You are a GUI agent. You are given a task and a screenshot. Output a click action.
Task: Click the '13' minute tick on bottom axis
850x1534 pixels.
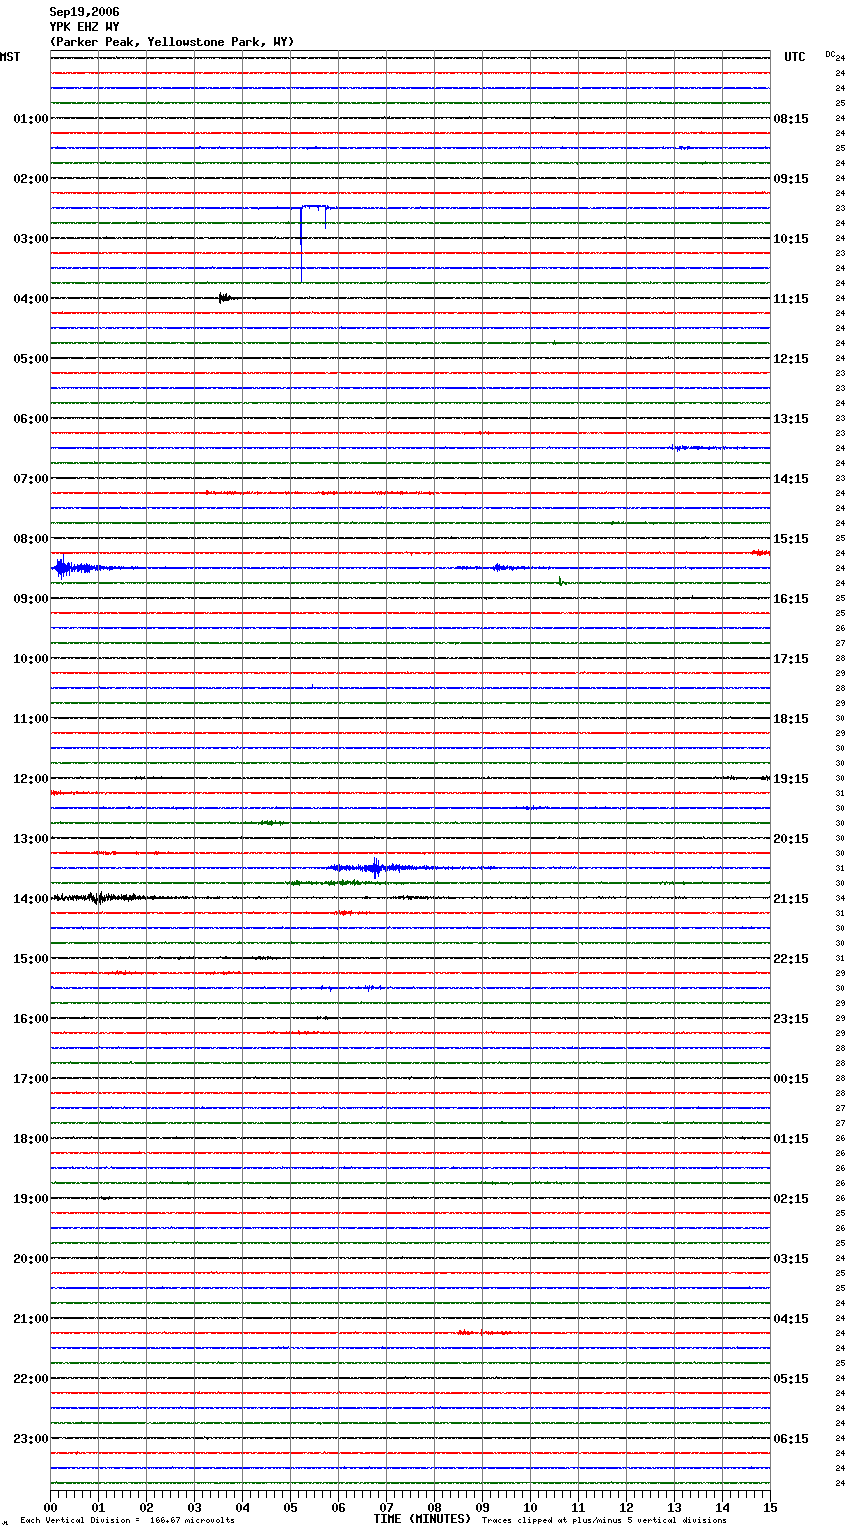click(x=674, y=1507)
